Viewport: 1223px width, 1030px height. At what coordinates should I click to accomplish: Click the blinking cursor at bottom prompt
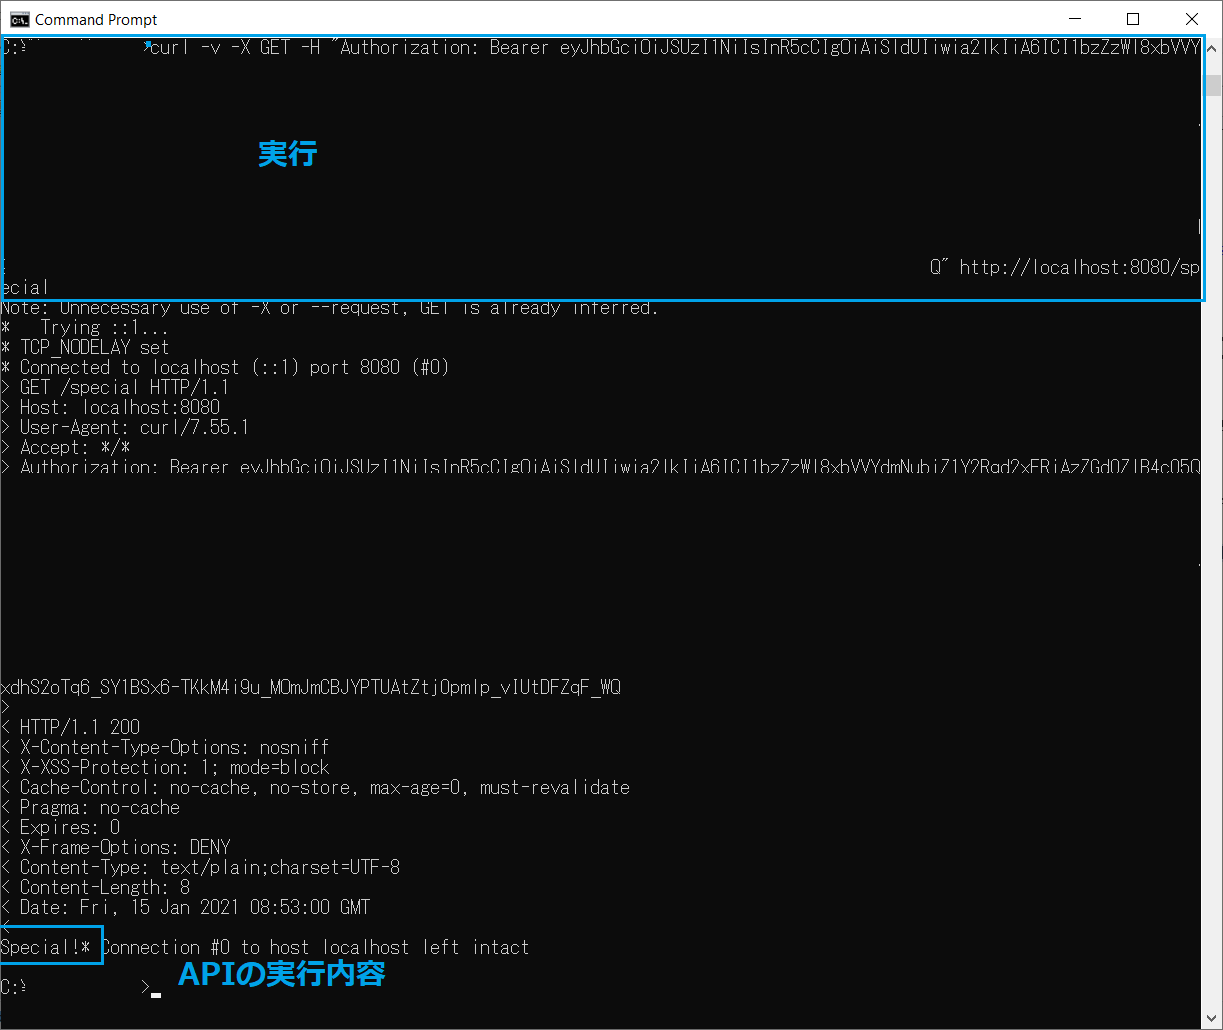pyautogui.click(x=155, y=995)
